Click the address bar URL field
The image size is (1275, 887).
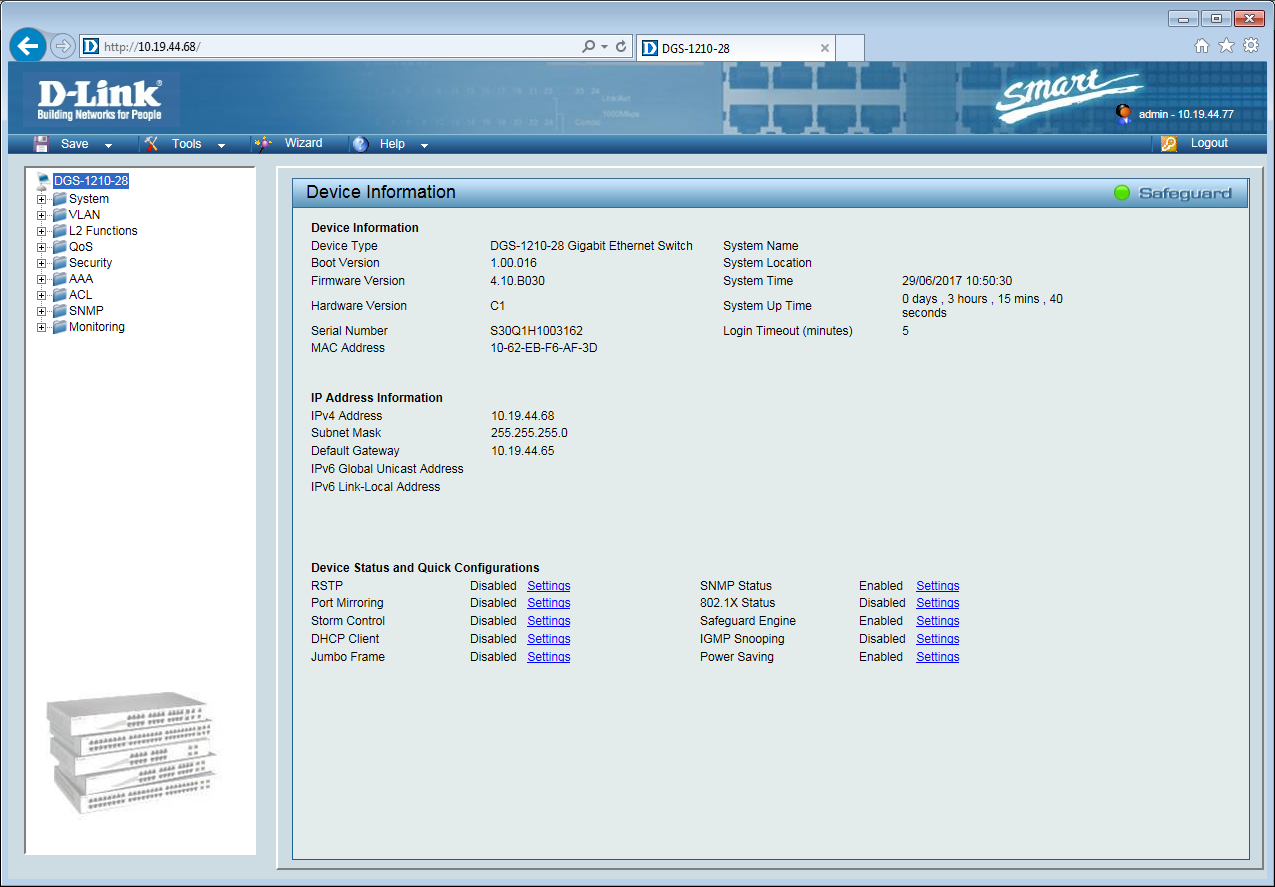coord(340,46)
